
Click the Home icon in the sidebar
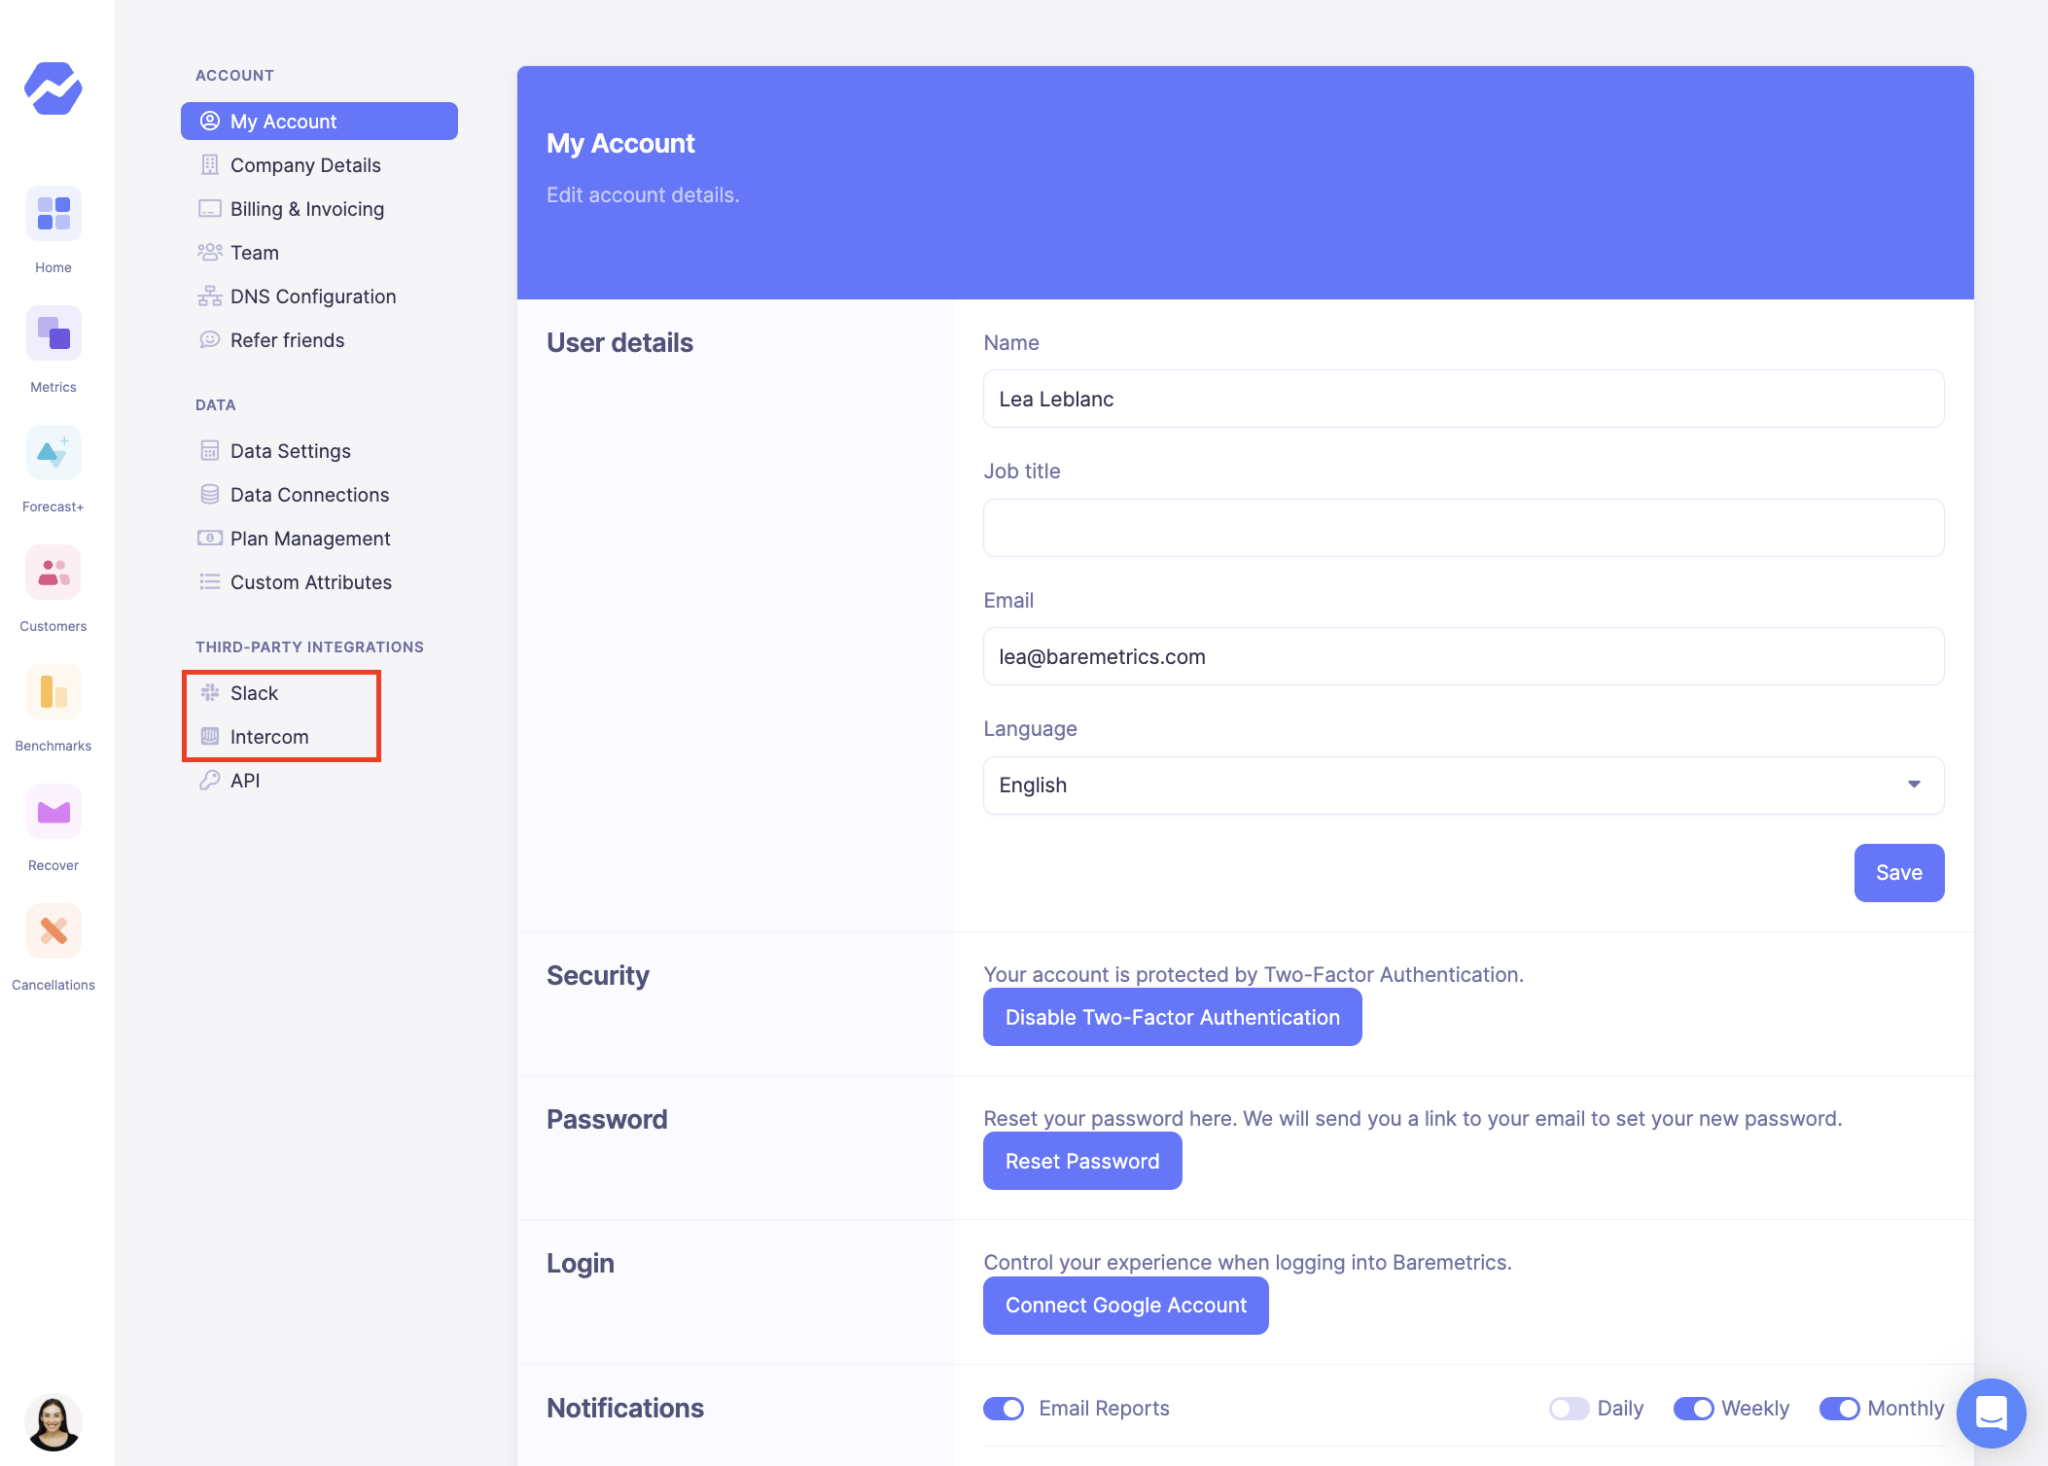[53, 213]
